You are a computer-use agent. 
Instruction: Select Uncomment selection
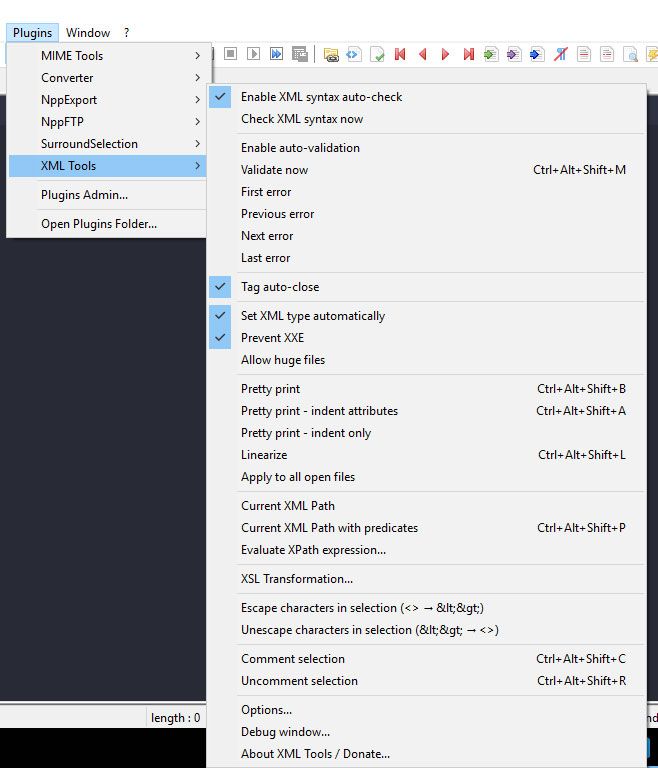[427, 681]
